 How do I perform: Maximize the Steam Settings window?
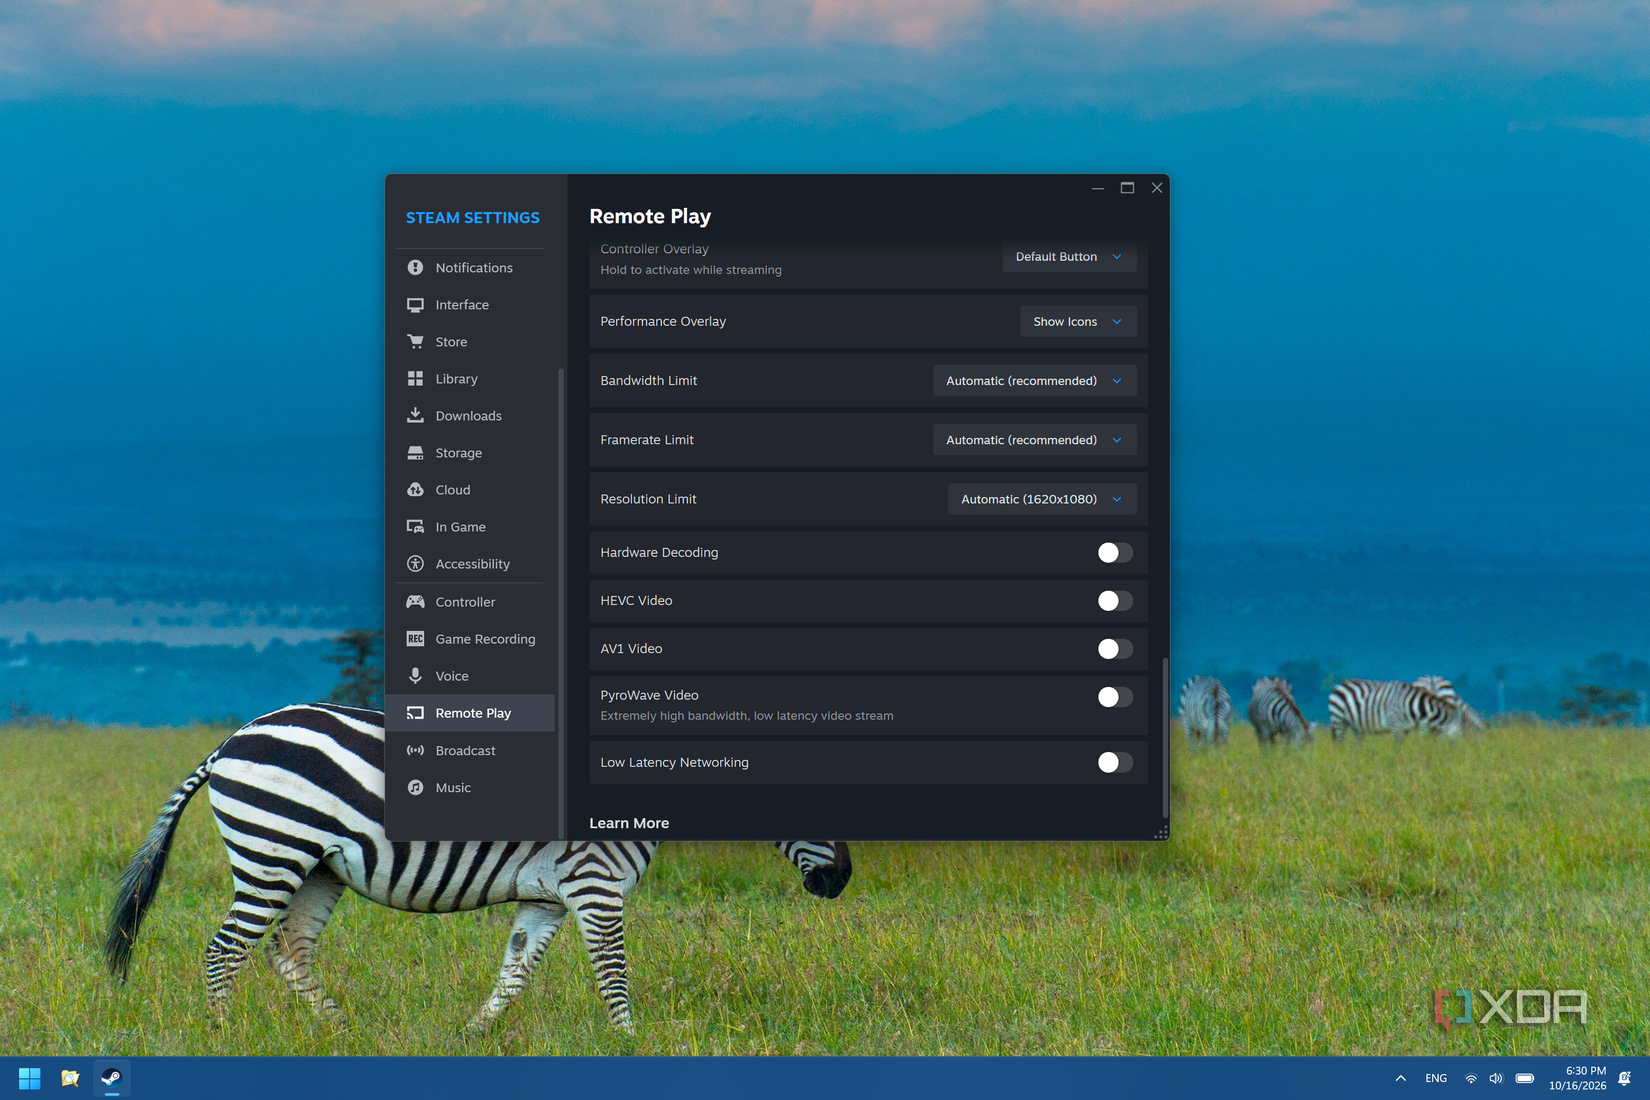click(x=1127, y=188)
